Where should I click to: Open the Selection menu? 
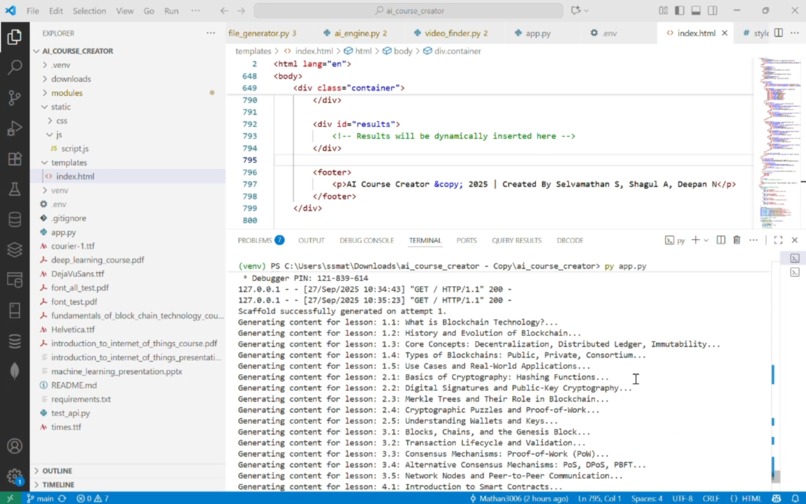coord(89,11)
